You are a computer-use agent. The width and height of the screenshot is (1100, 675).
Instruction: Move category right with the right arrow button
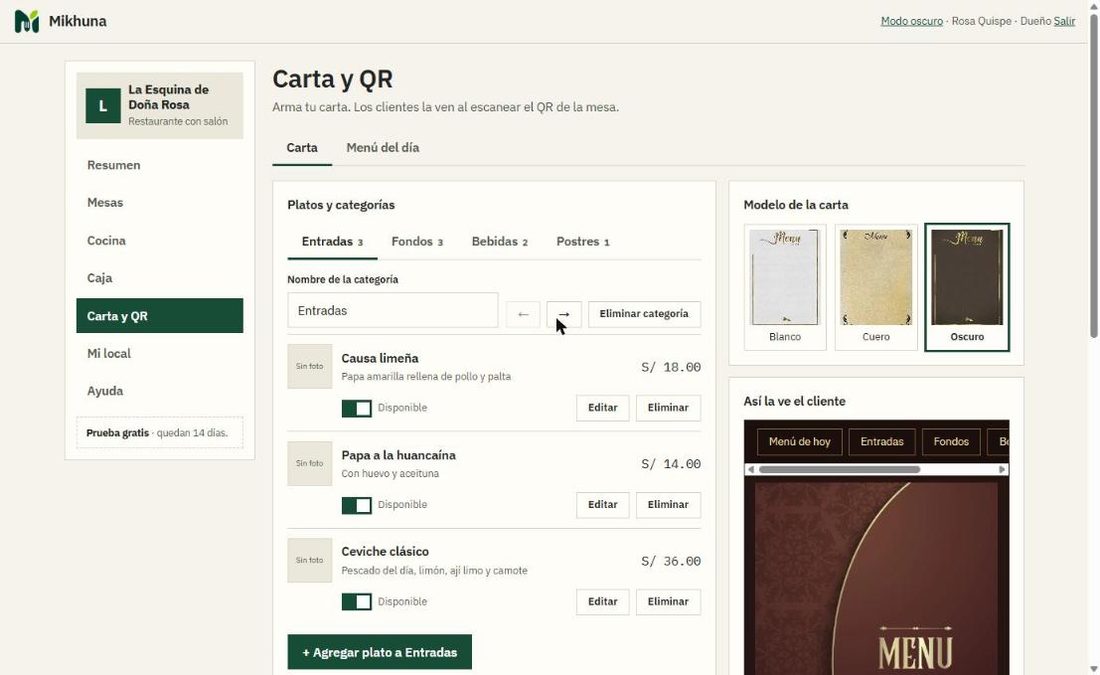(564, 314)
